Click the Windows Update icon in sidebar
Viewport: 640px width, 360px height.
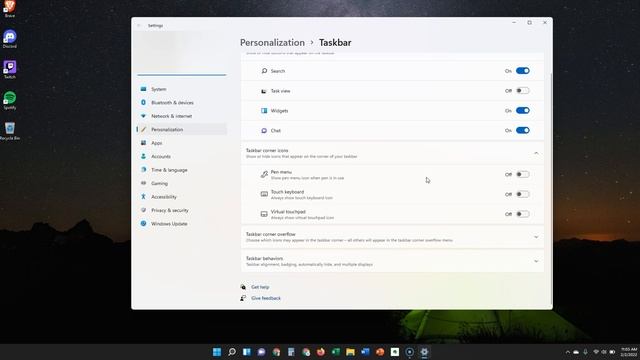143,223
